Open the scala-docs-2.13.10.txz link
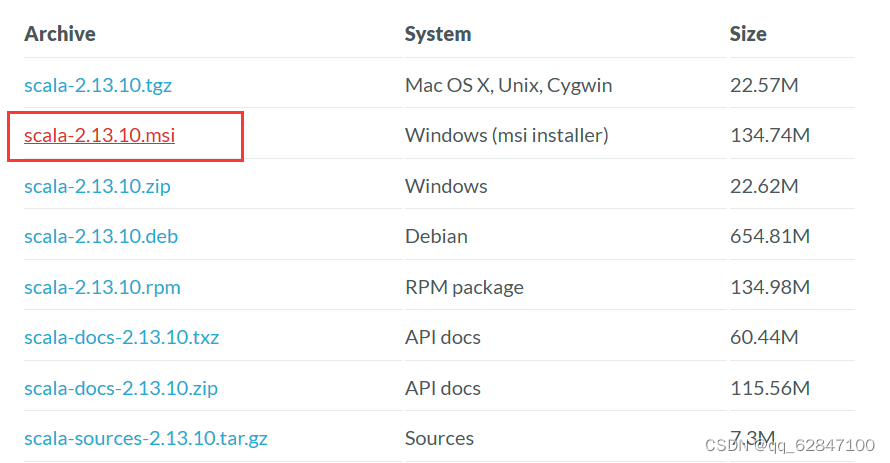890x463 pixels. click(121, 338)
